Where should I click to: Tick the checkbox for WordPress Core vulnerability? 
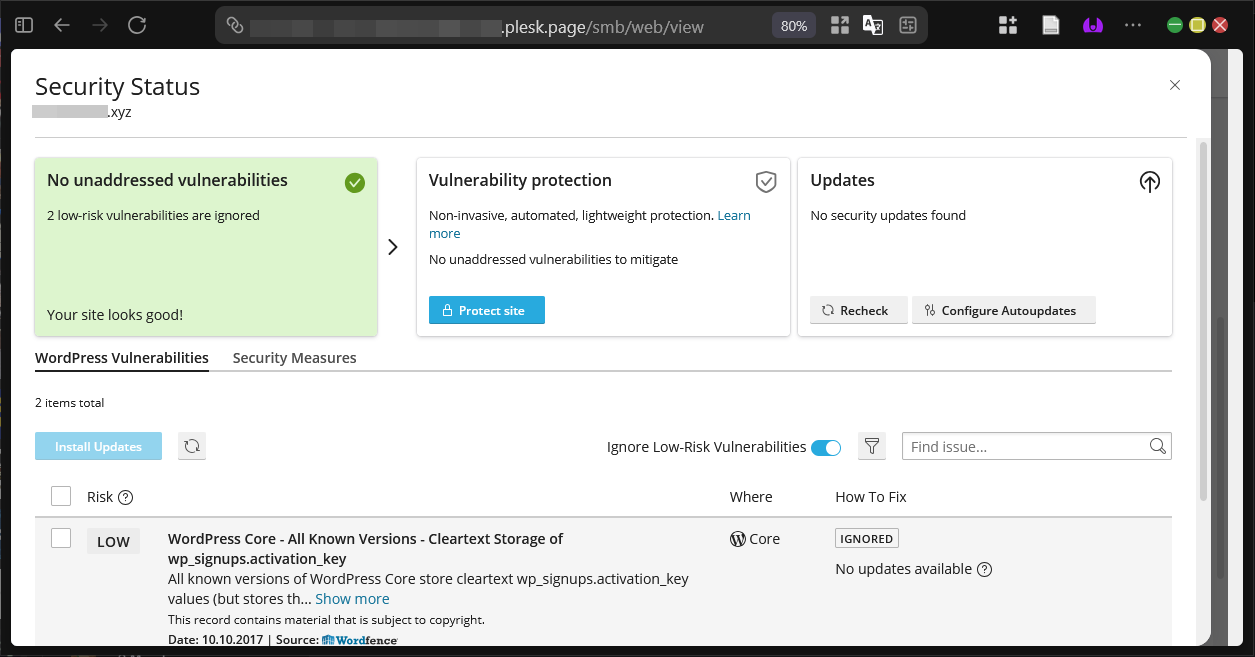click(61, 538)
